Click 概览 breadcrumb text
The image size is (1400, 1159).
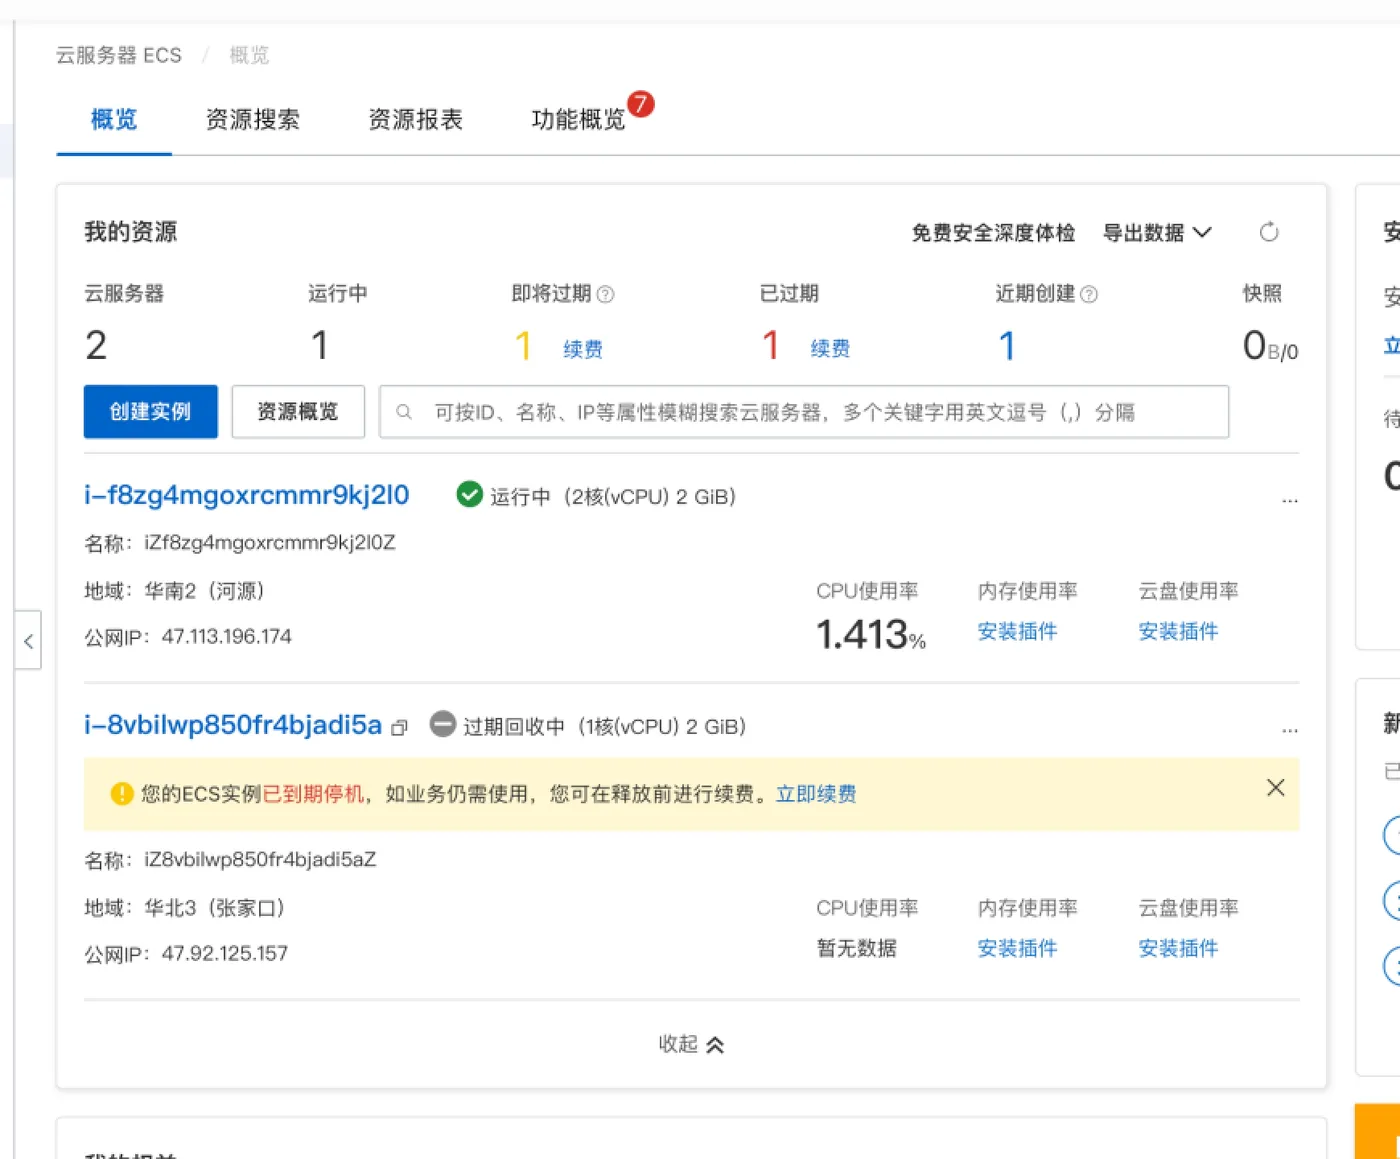[249, 55]
